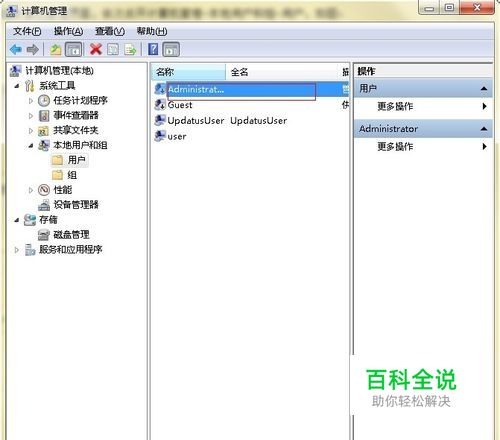The image size is (500, 440).
Task: Click the UpdatusUser account icon
Action: [x=160, y=120]
